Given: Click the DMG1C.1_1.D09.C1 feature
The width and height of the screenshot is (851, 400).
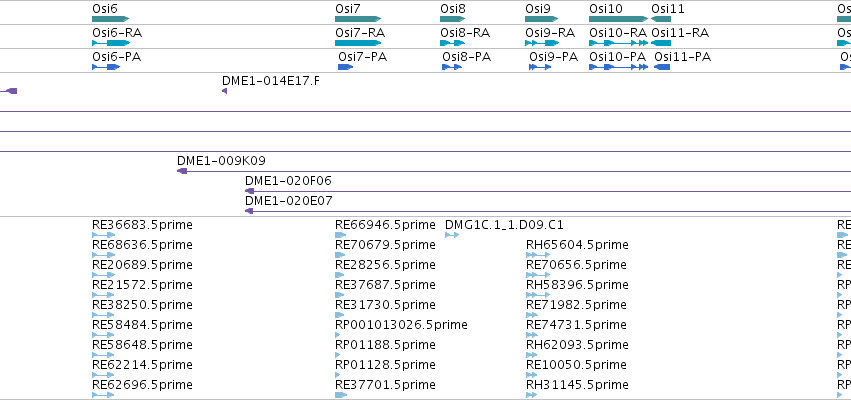Looking at the screenshot, I should point(452,235).
